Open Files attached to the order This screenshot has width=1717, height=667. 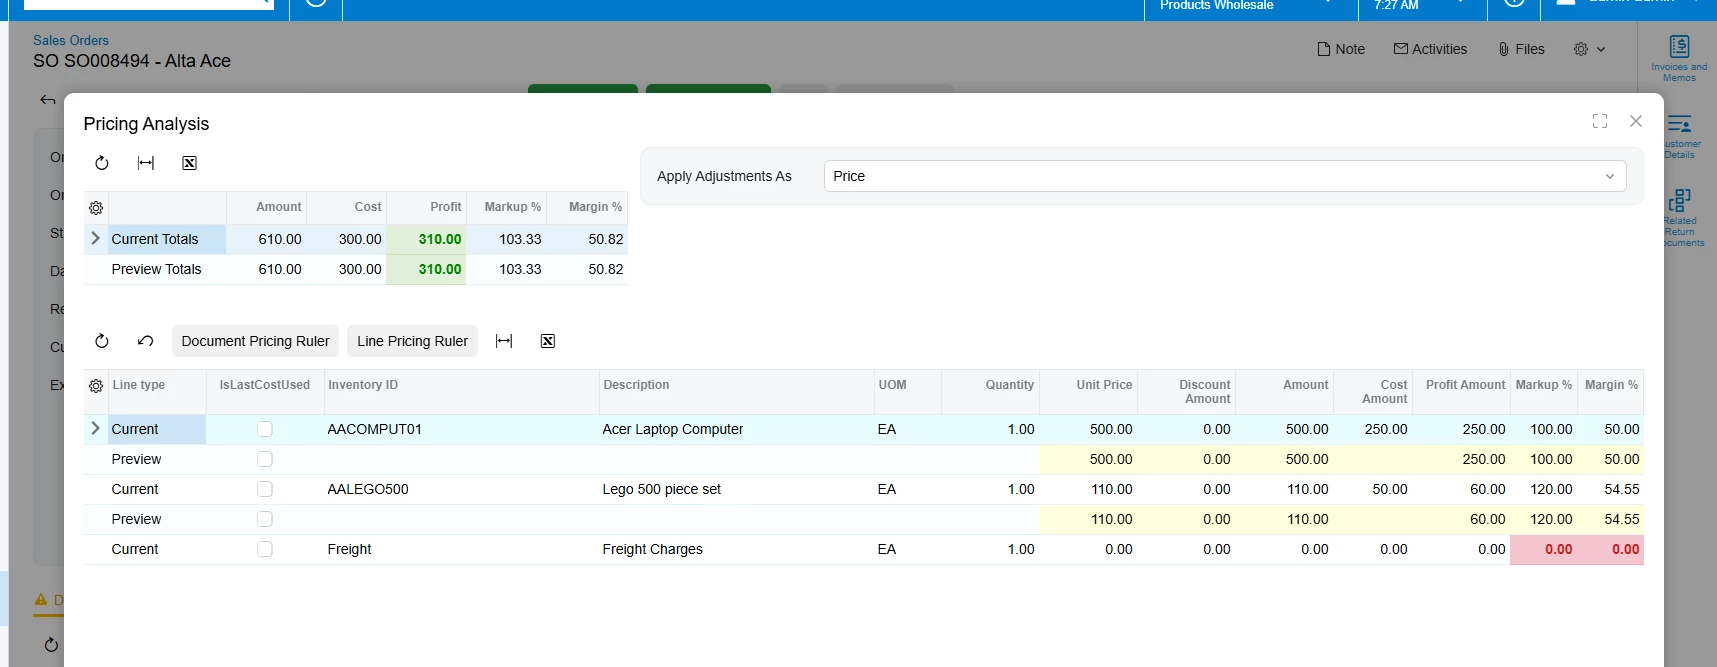1521,49
